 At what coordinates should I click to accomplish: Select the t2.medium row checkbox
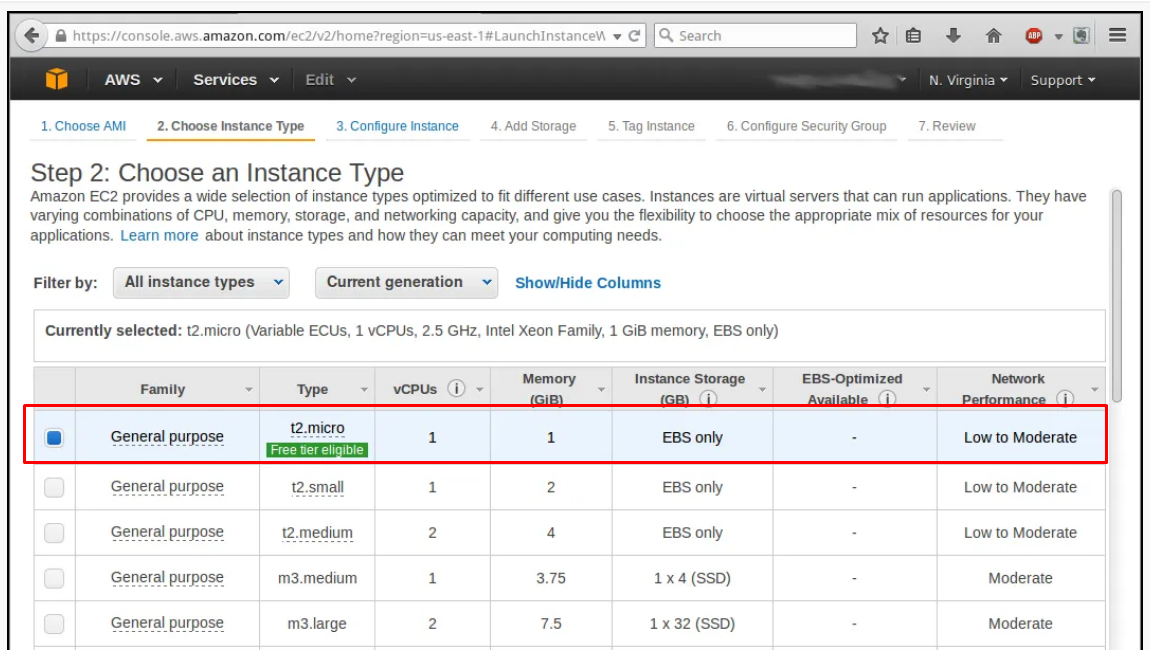click(54, 533)
